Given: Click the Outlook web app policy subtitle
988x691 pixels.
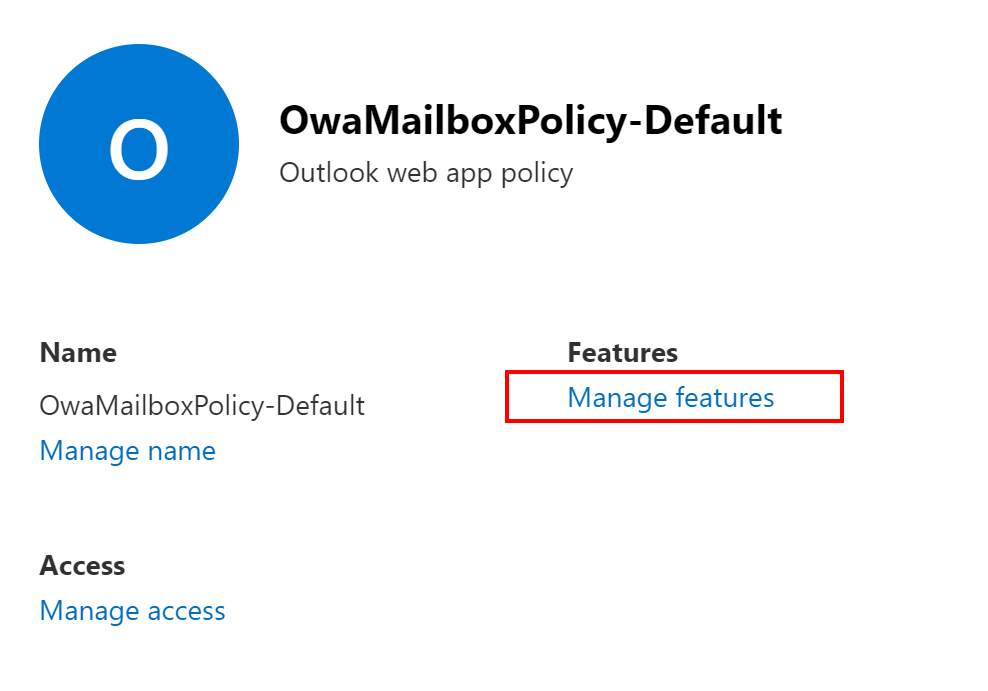Looking at the screenshot, I should tap(426, 172).
